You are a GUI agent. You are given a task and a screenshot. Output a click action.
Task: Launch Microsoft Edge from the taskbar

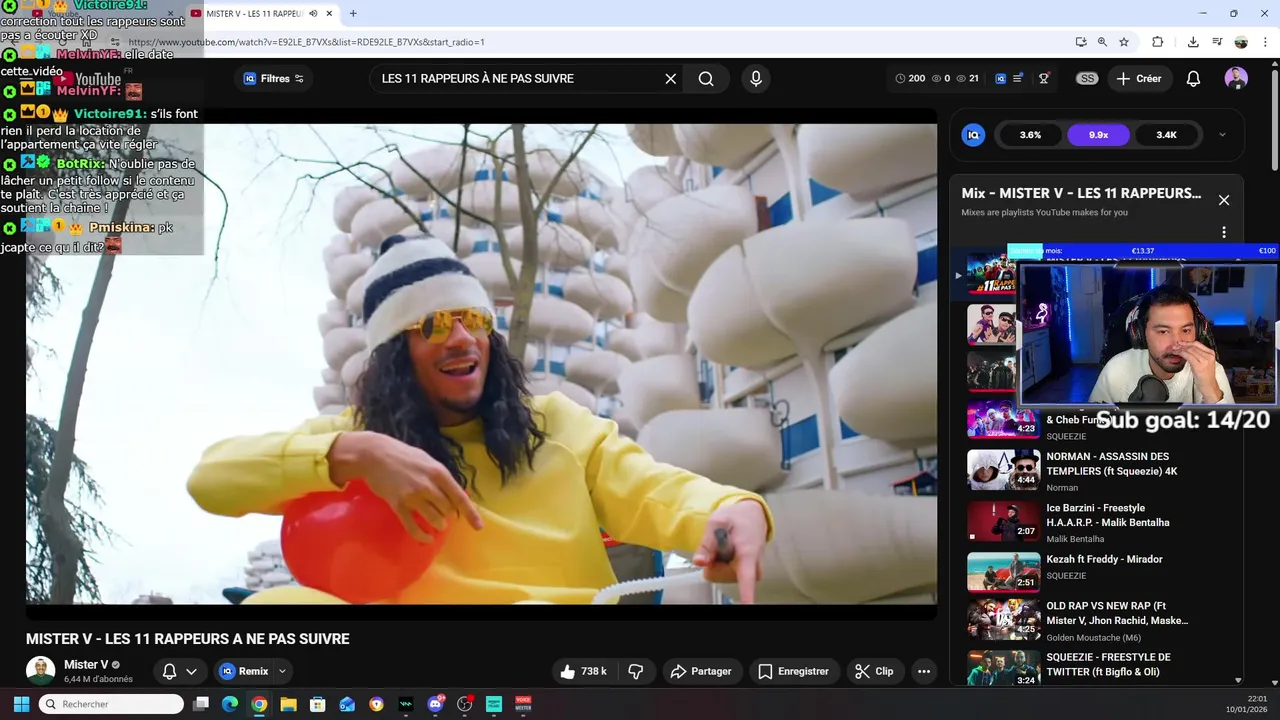pos(230,704)
